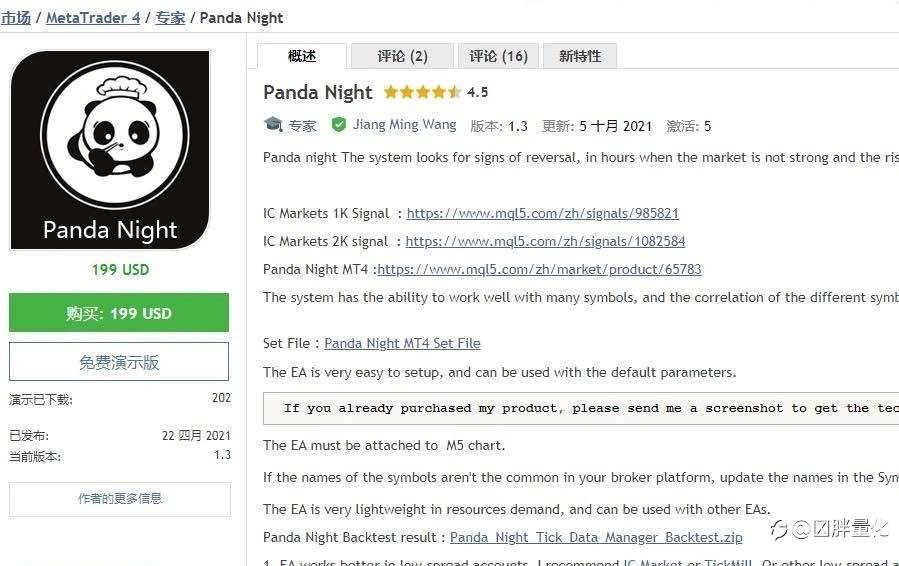
Task: Open IC Markets 1K signal link
Action: tap(542, 213)
